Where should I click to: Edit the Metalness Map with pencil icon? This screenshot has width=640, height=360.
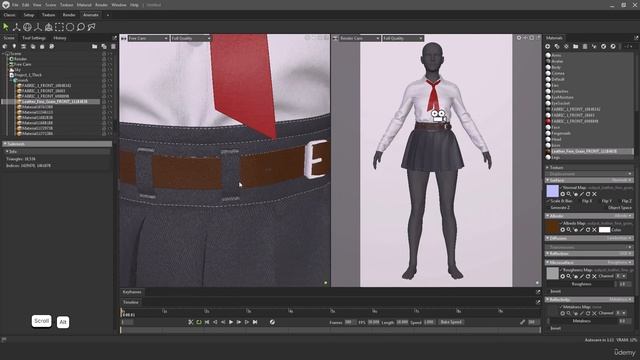[x=581, y=313]
